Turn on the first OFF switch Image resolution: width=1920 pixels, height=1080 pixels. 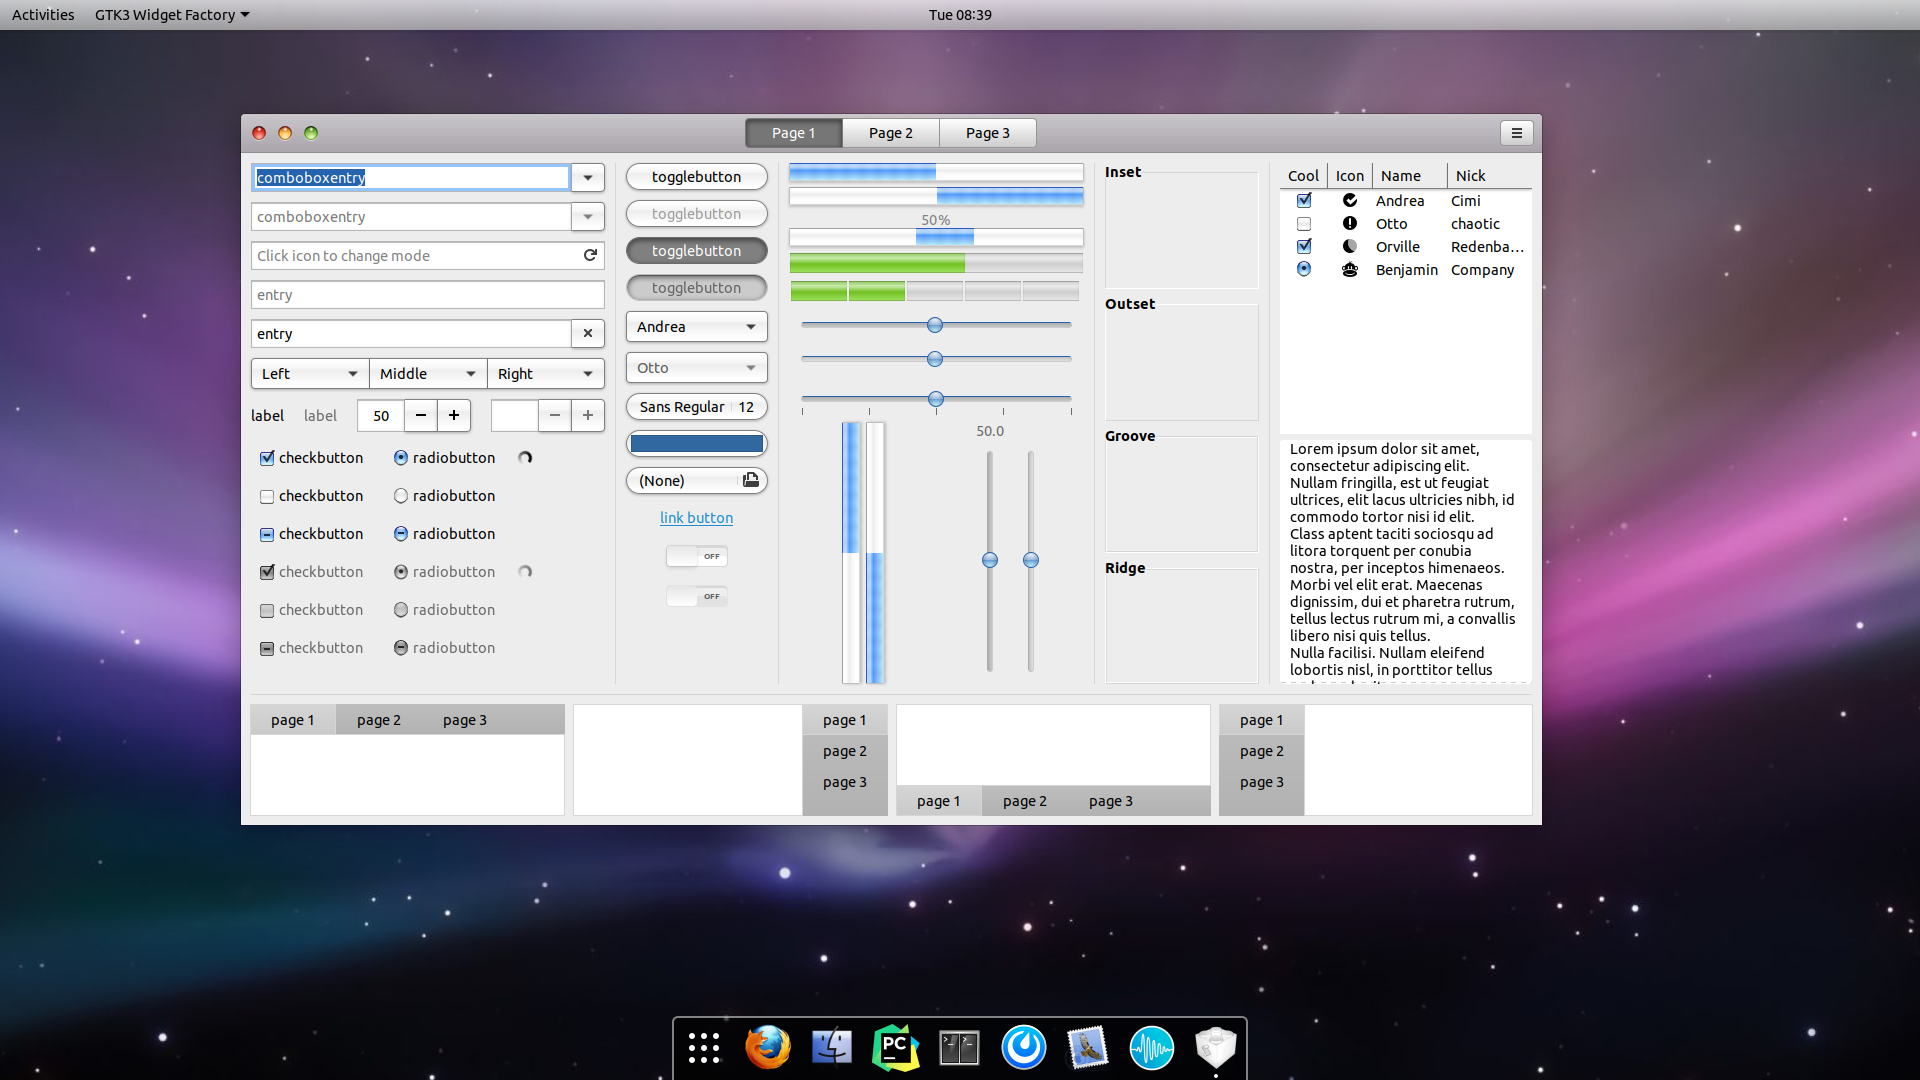coord(697,556)
